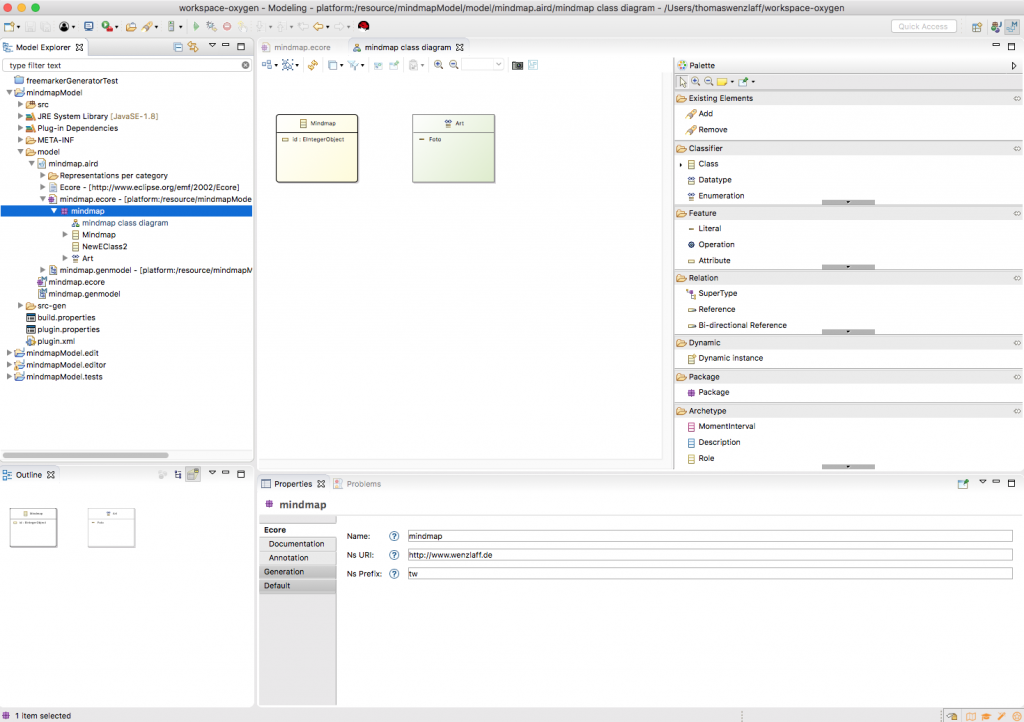Pin the Properties view
The height and width of the screenshot is (722, 1024).
coord(963,483)
